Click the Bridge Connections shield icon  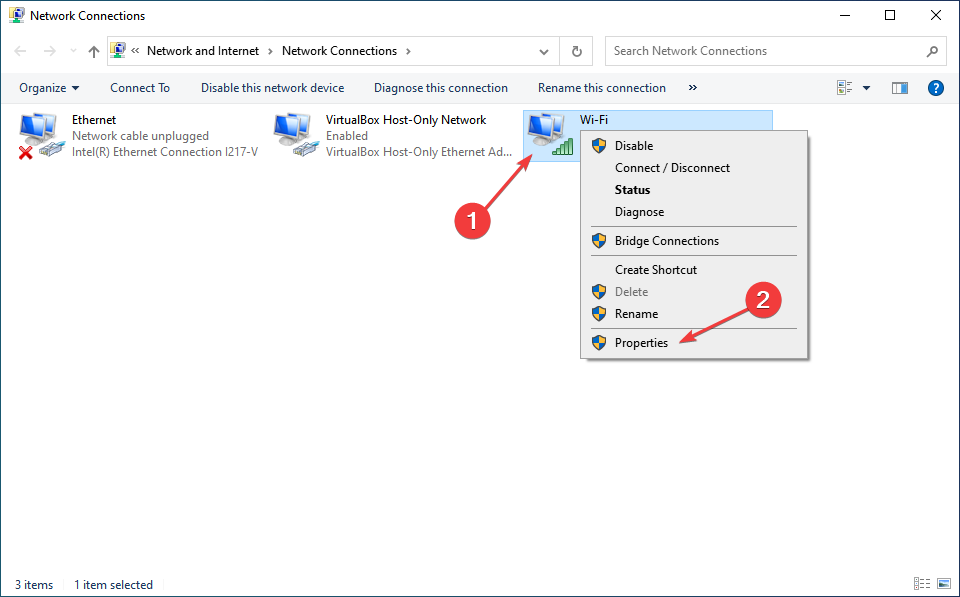click(599, 241)
